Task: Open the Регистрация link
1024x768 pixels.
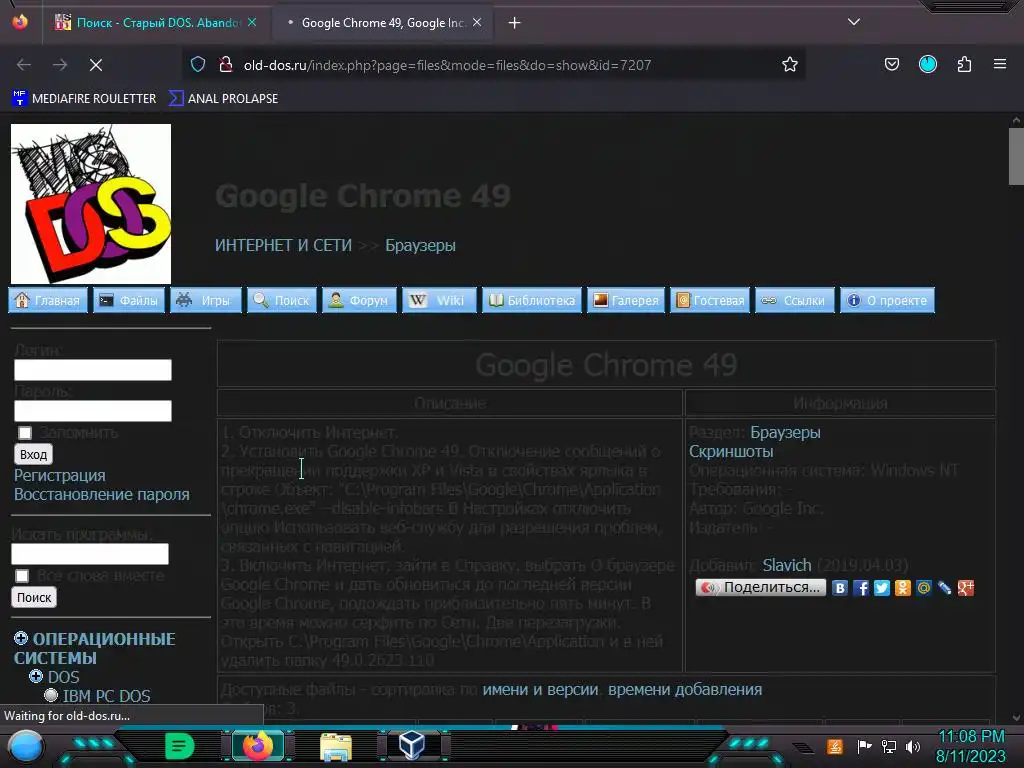Action: [59, 475]
